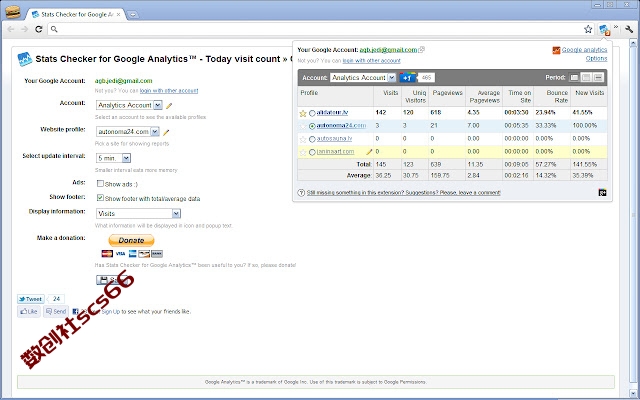Viewport: 640px width, 400px height.
Task: Select the third Period icon
Action: coord(598,78)
